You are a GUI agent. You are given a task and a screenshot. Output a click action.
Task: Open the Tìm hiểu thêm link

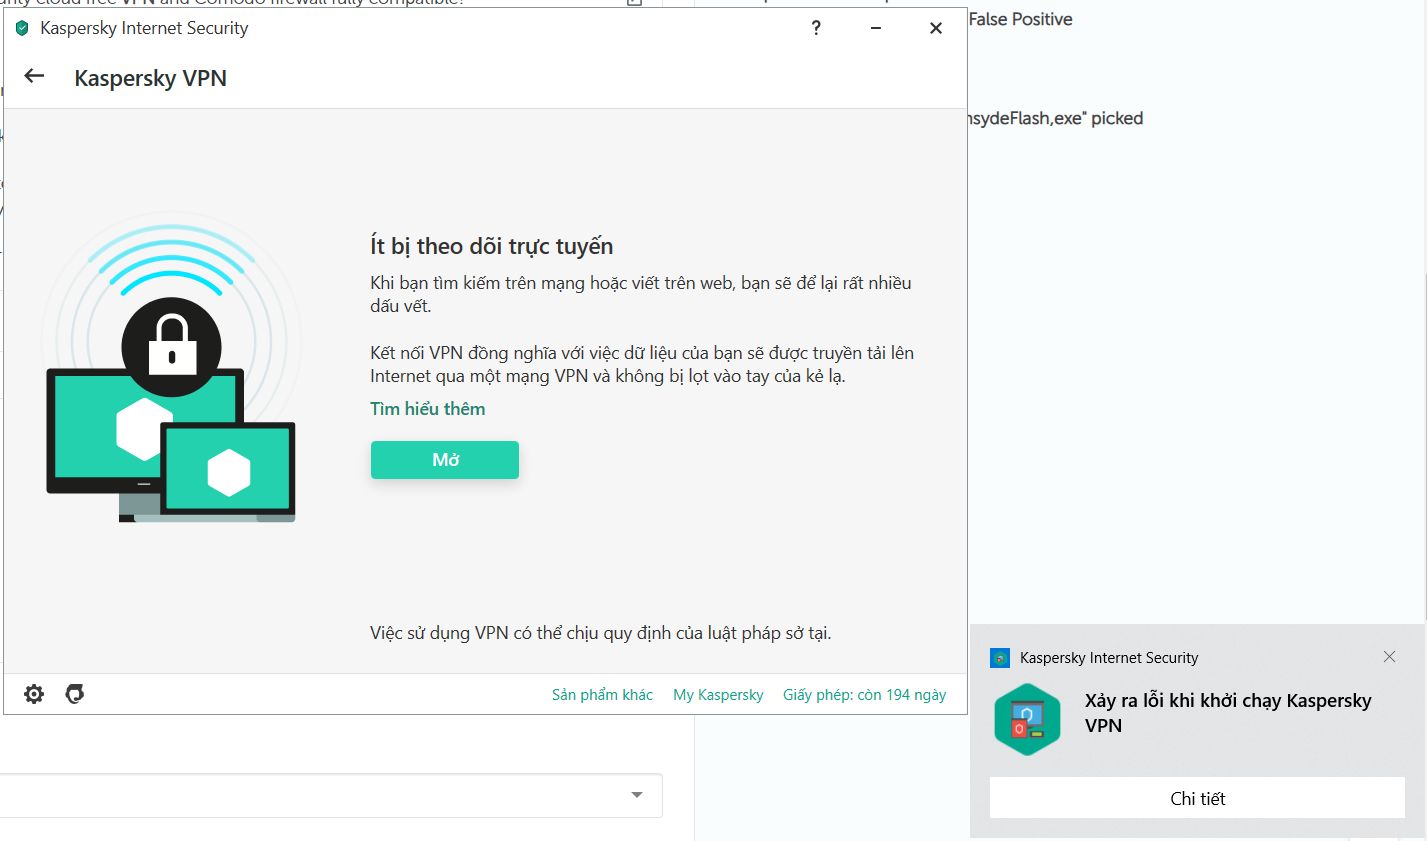[428, 409]
